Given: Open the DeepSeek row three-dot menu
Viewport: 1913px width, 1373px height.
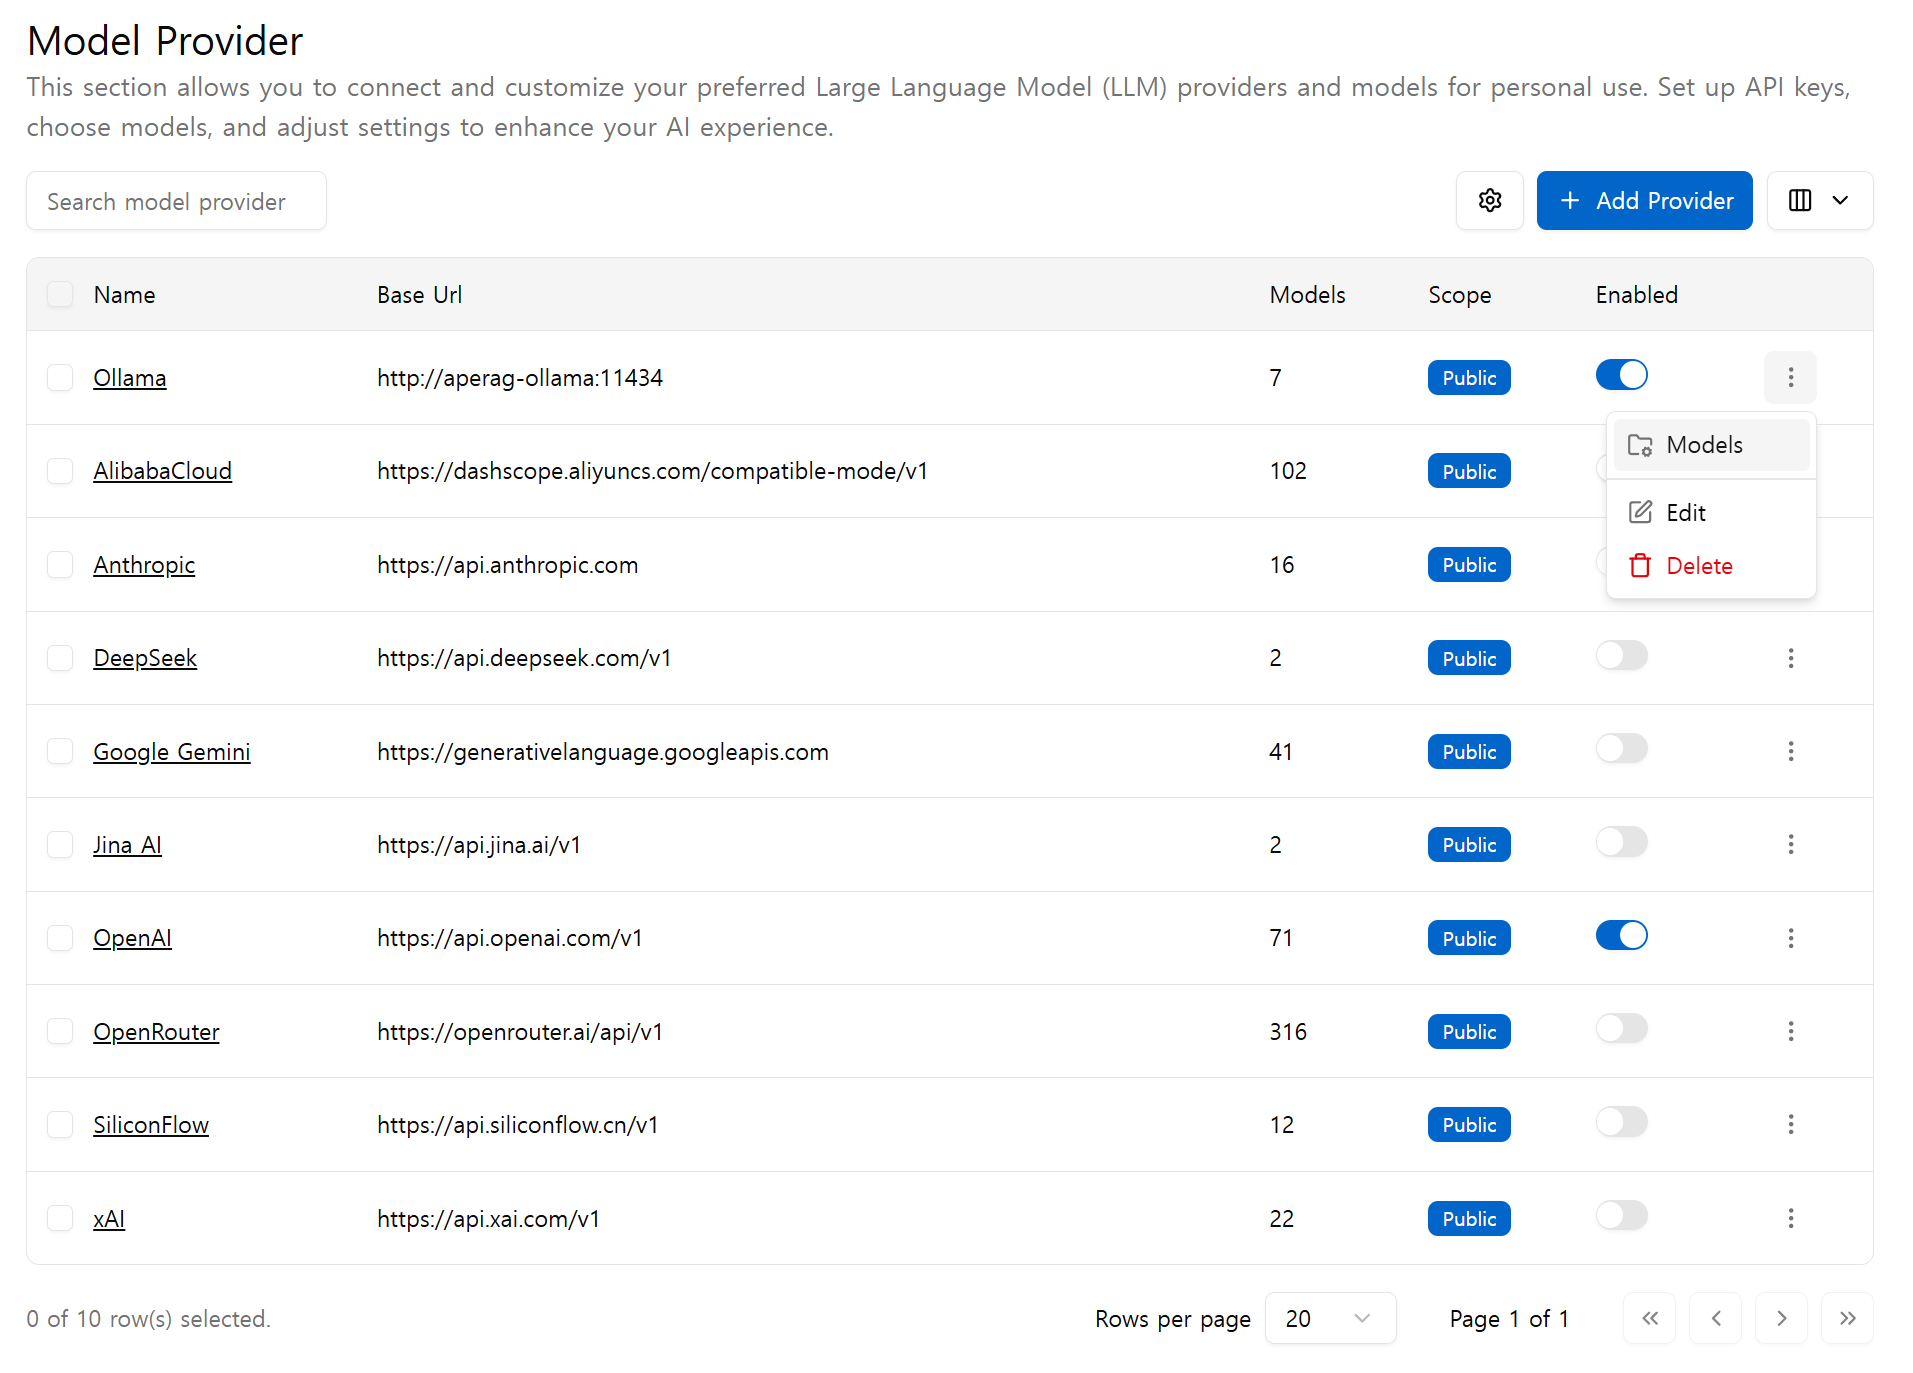Looking at the screenshot, I should click(1790, 658).
